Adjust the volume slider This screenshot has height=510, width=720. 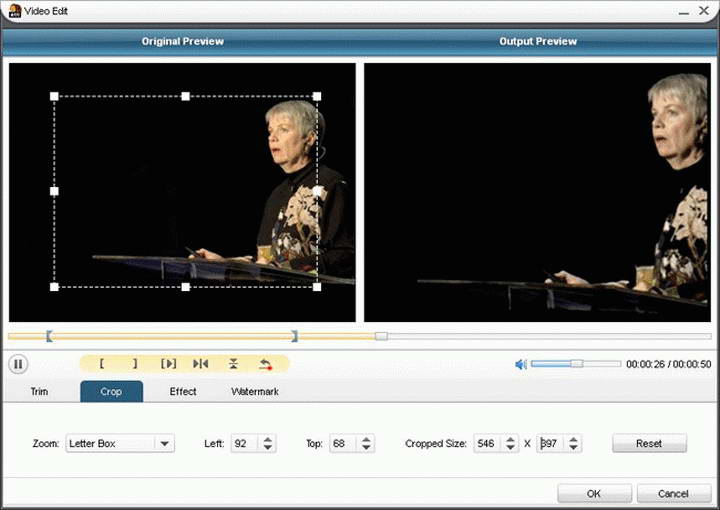pos(576,364)
